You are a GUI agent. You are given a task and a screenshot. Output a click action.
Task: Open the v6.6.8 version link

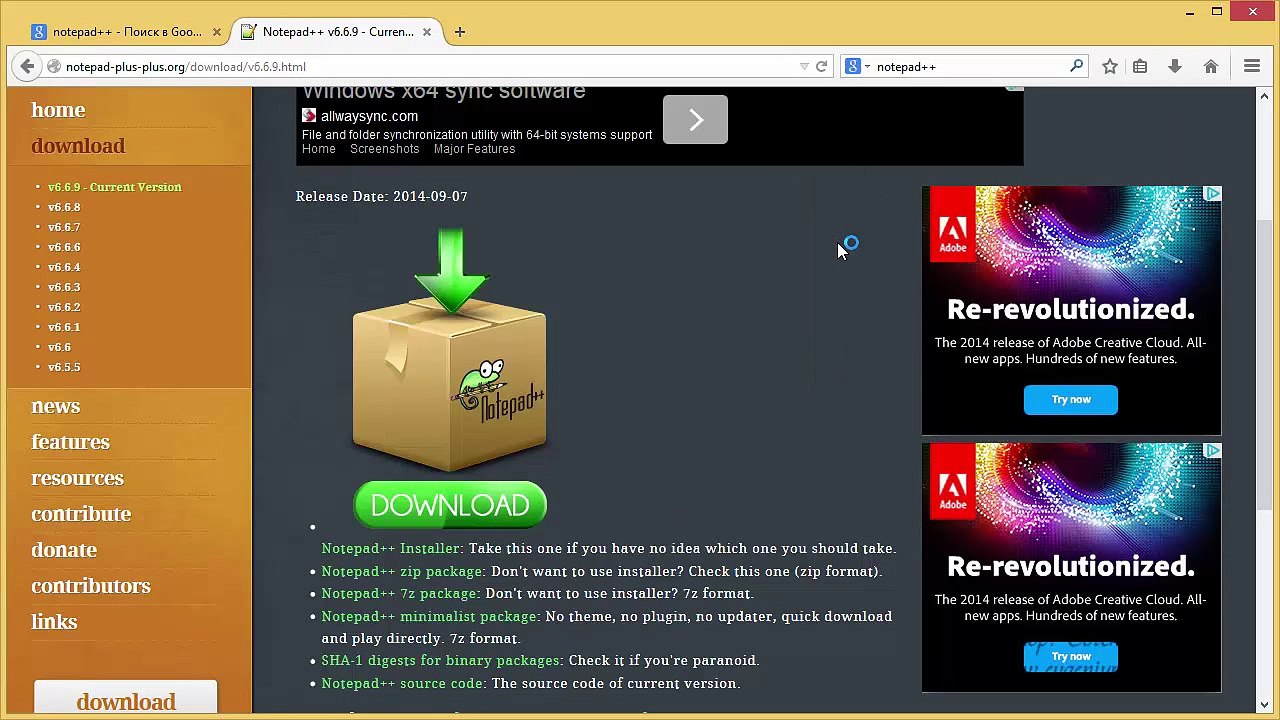(x=64, y=207)
